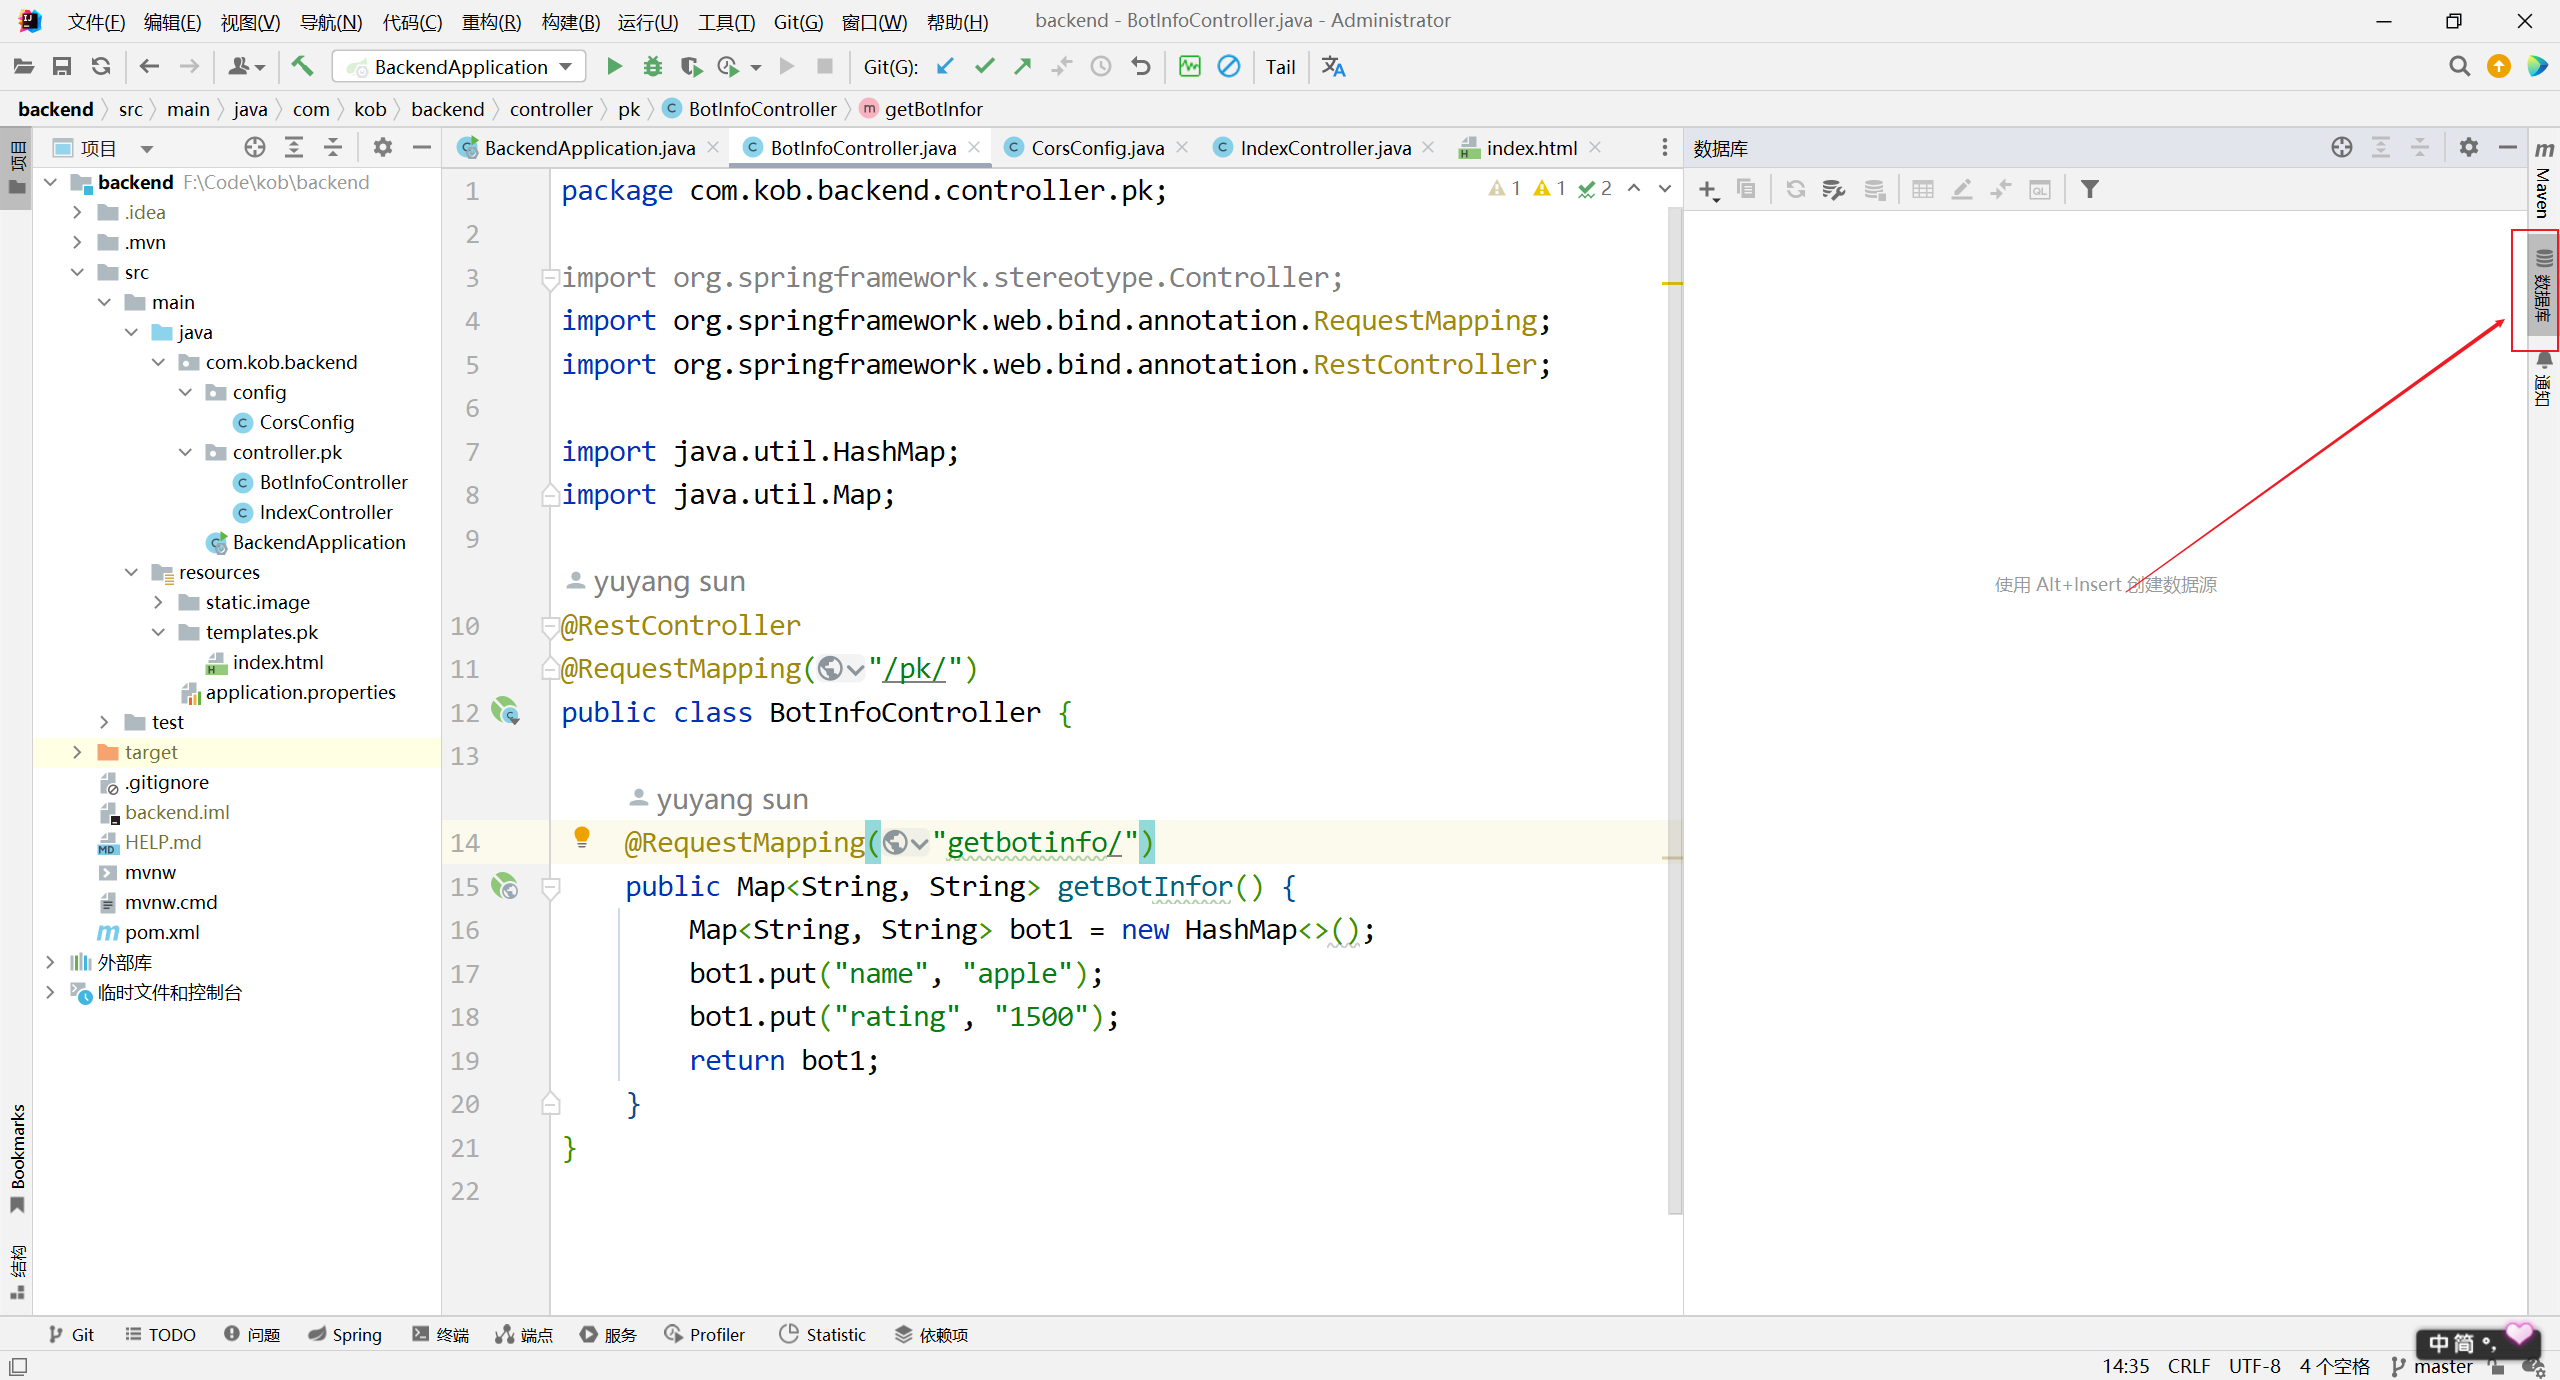The width and height of the screenshot is (2560, 1380).
Task: Click the build hammer icon
Action: (x=302, y=67)
